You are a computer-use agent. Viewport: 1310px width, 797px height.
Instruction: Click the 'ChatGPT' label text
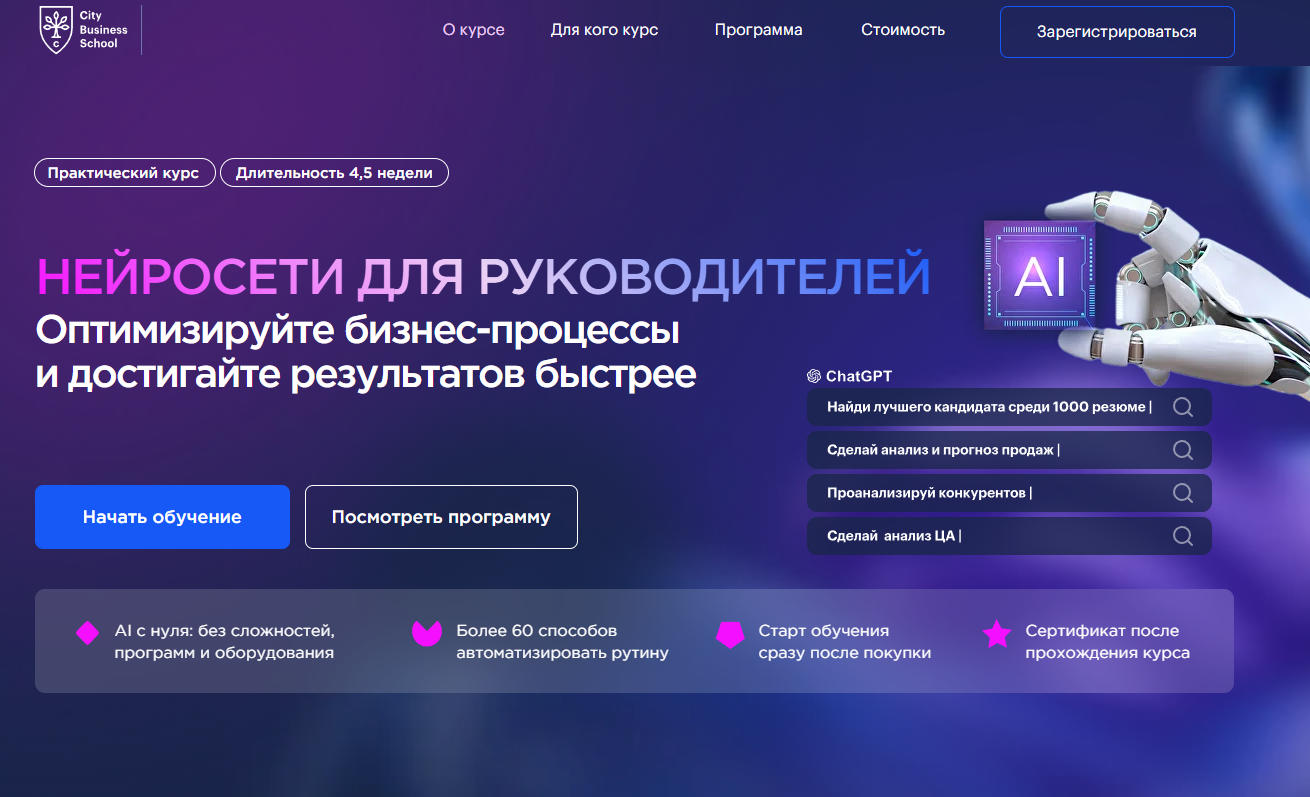tap(859, 377)
